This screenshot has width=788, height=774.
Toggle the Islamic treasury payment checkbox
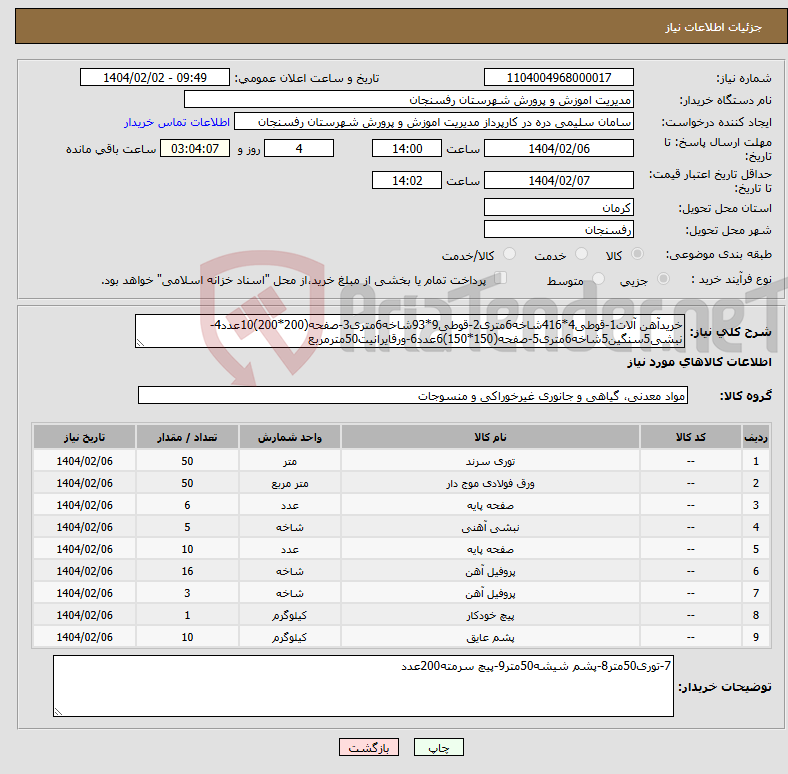click(x=501, y=278)
